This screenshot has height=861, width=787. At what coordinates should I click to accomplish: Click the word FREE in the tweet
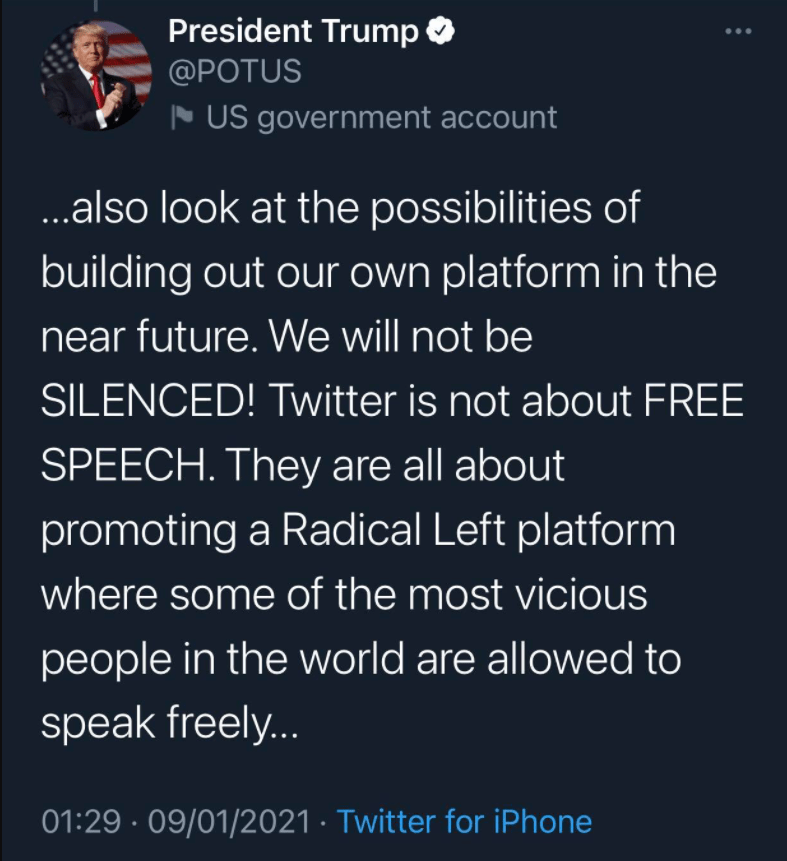click(693, 400)
